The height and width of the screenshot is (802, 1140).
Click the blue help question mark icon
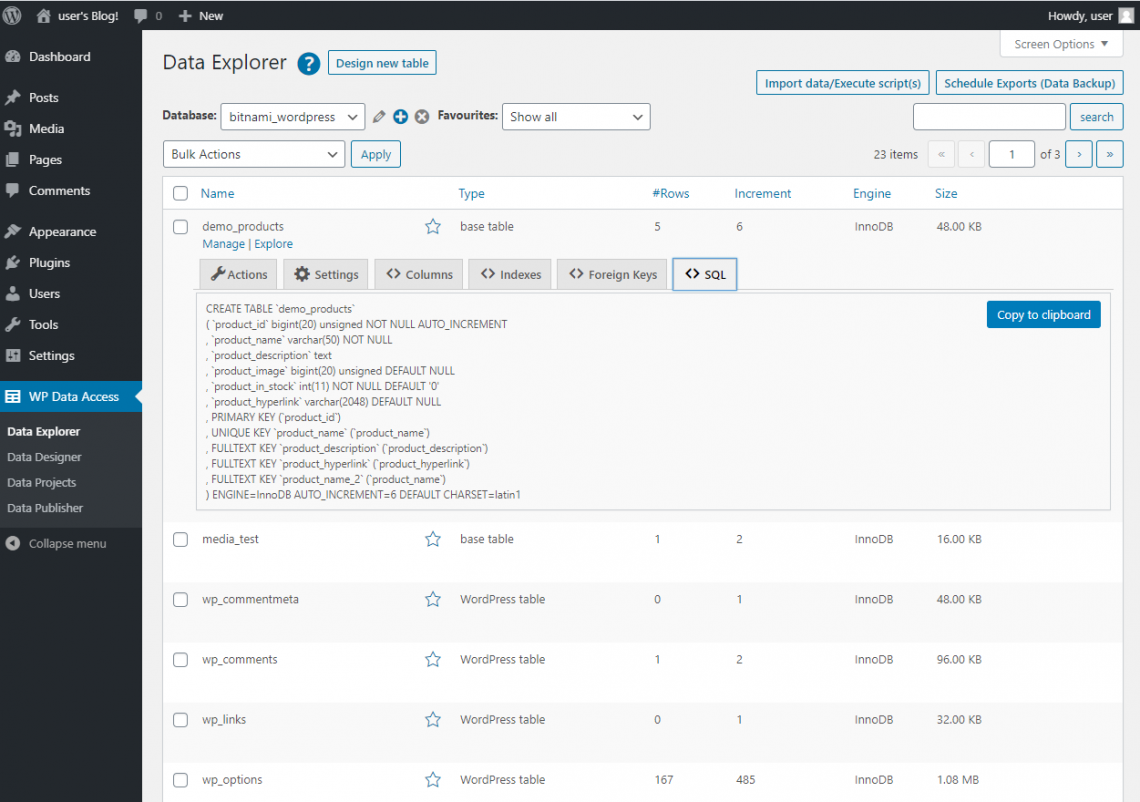point(308,64)
